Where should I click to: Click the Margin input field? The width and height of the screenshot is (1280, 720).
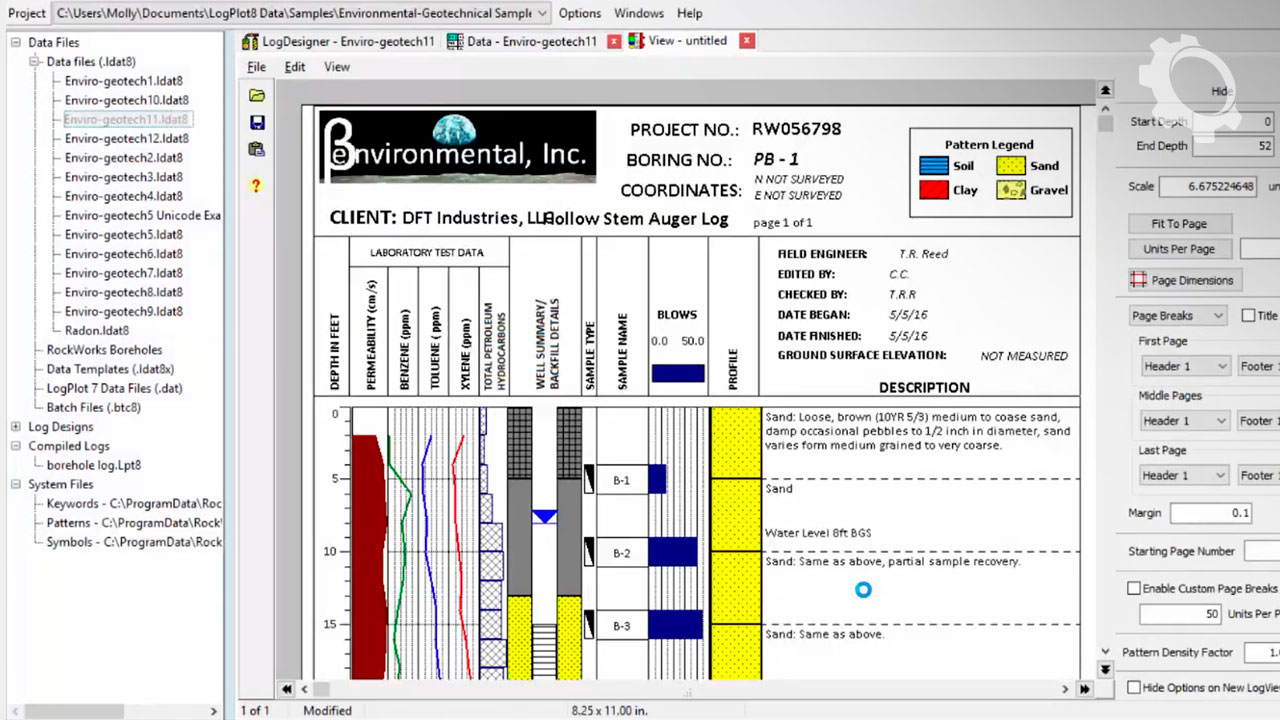(x=1210, y=513)
